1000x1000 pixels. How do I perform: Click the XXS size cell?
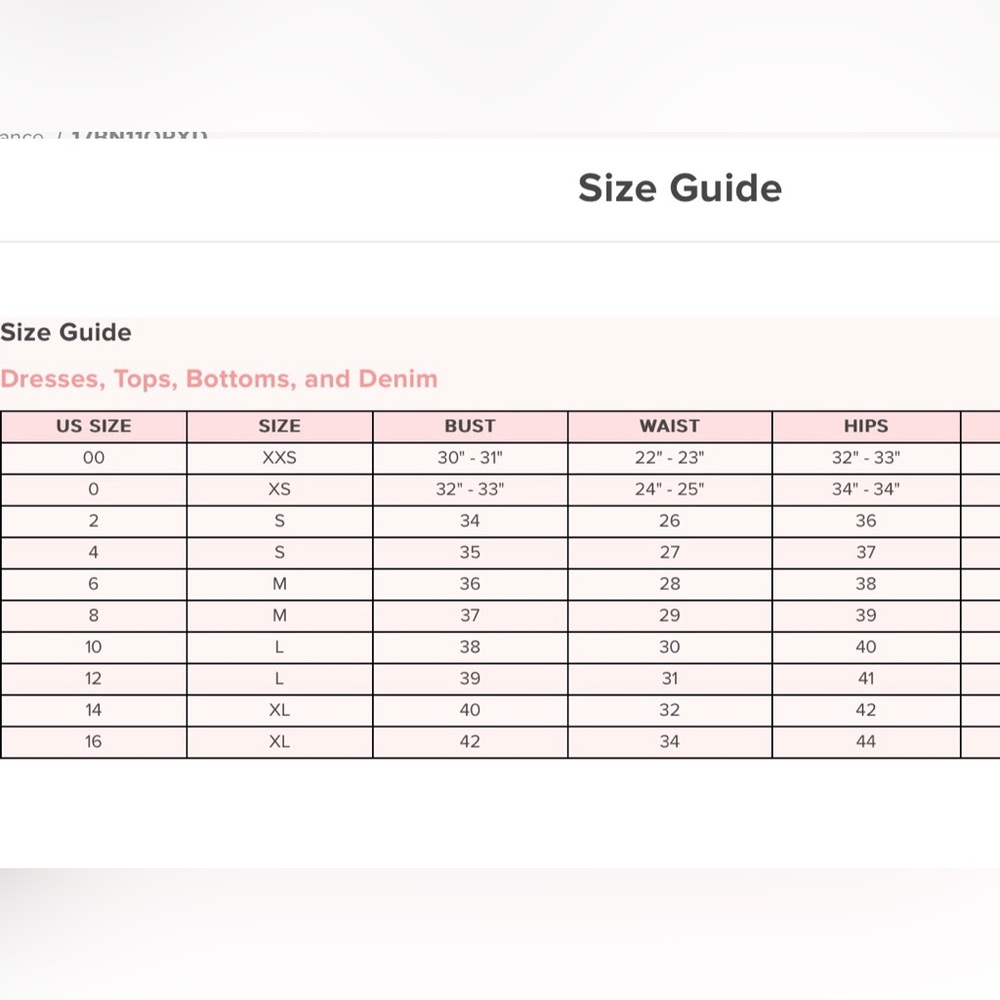click(x=279, y=458)
